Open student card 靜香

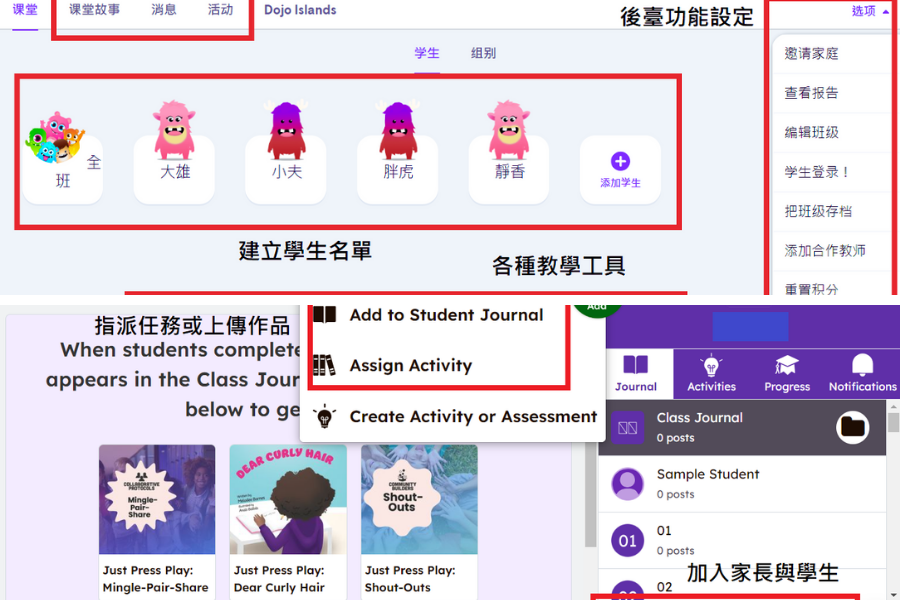(509, 169)
